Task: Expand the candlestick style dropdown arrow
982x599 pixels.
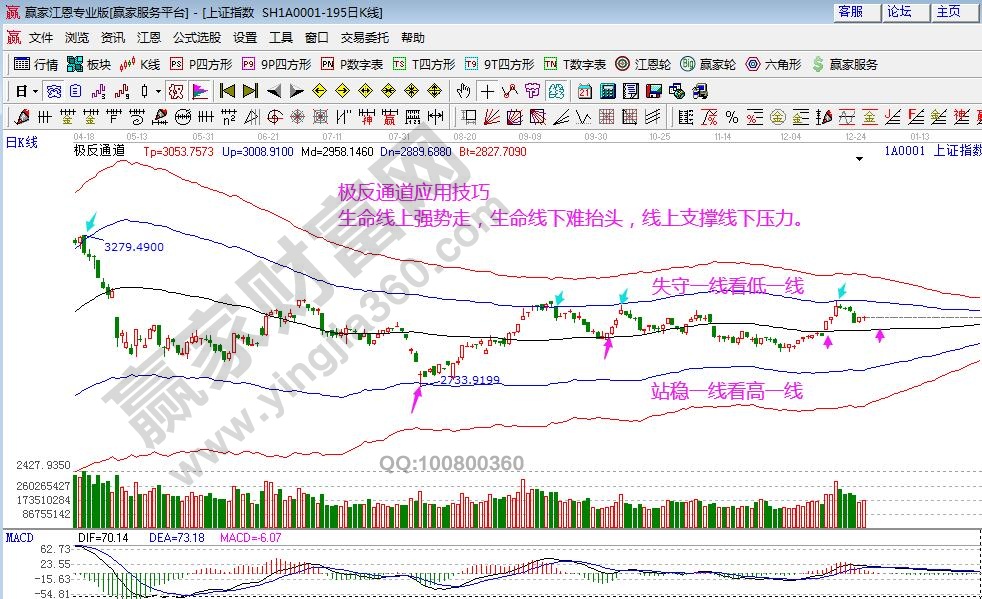Action: click(x=158, y=90)
